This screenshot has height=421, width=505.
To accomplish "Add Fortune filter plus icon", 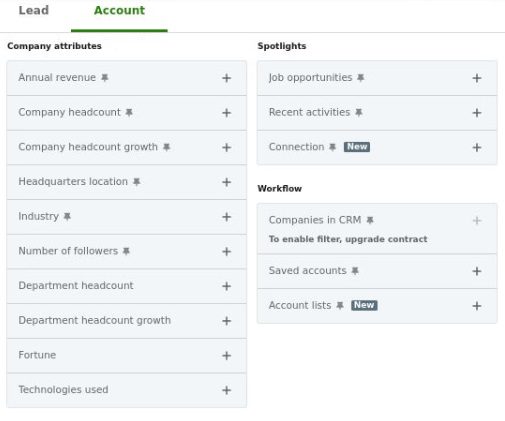I will (227, 355).
